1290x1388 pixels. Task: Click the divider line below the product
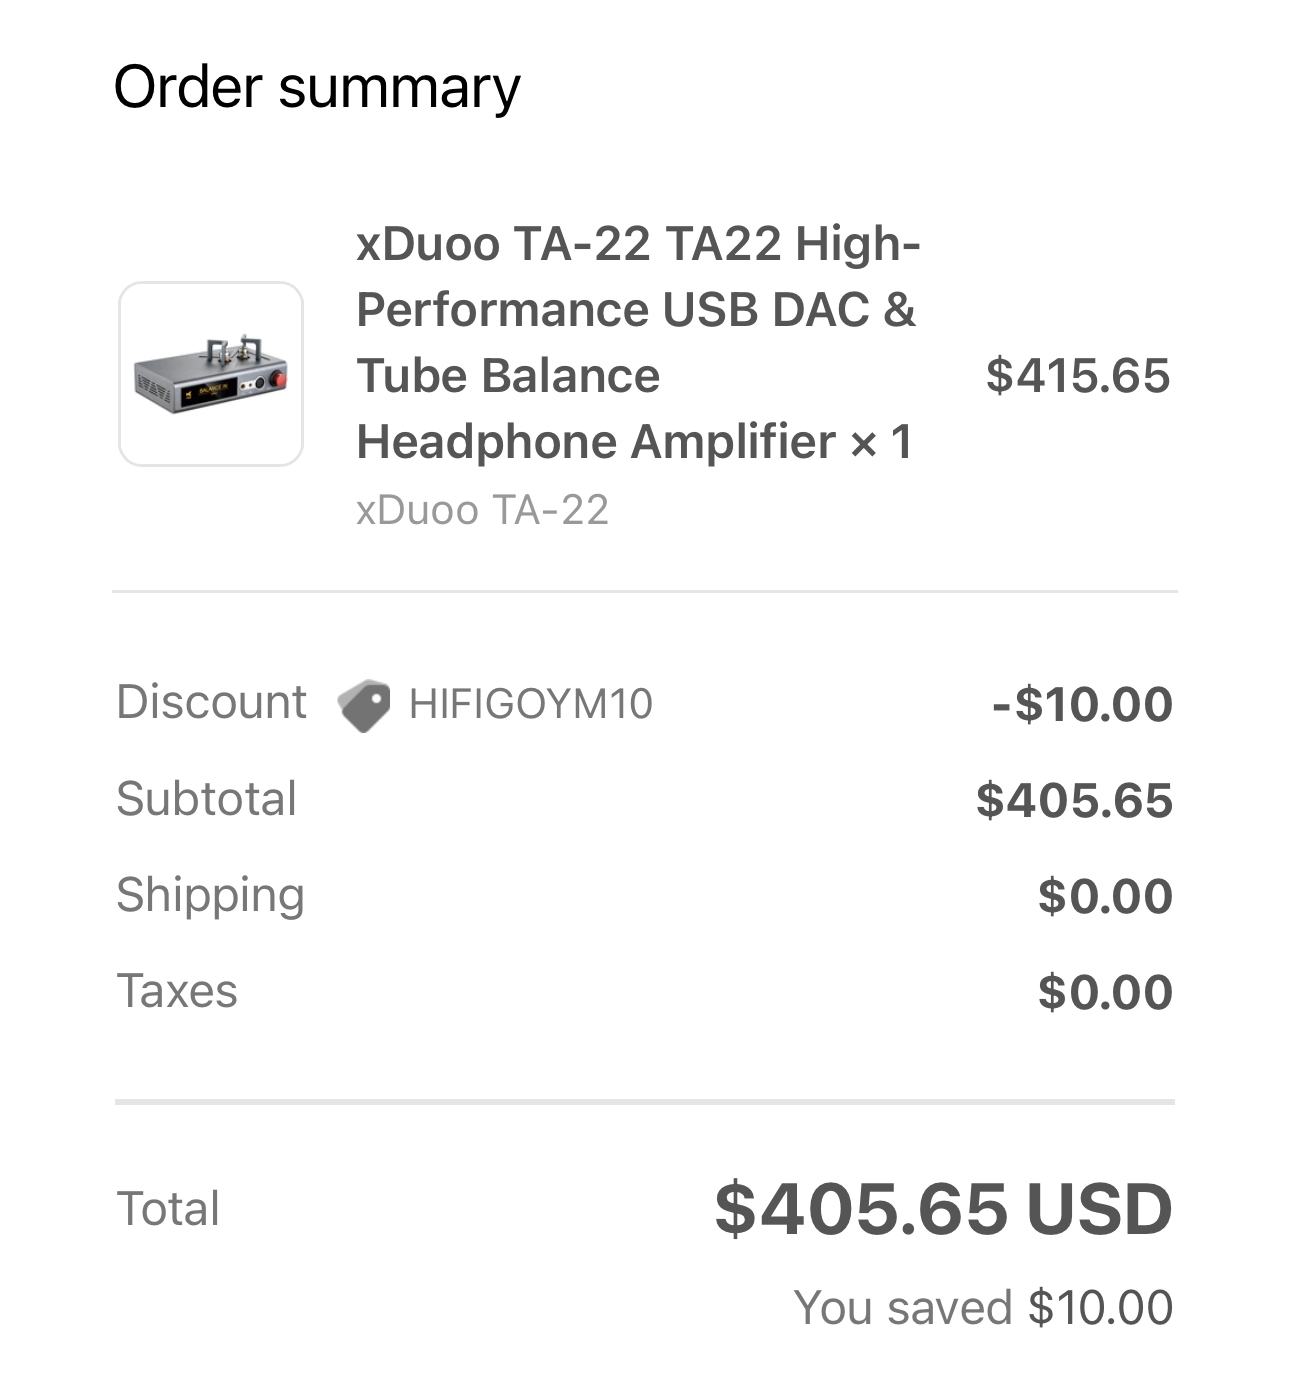[644, 591]
